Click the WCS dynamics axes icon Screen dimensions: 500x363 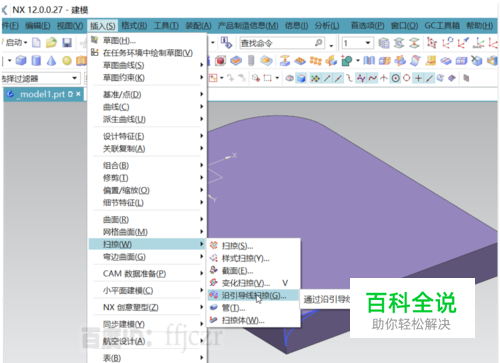pos(432,43)
